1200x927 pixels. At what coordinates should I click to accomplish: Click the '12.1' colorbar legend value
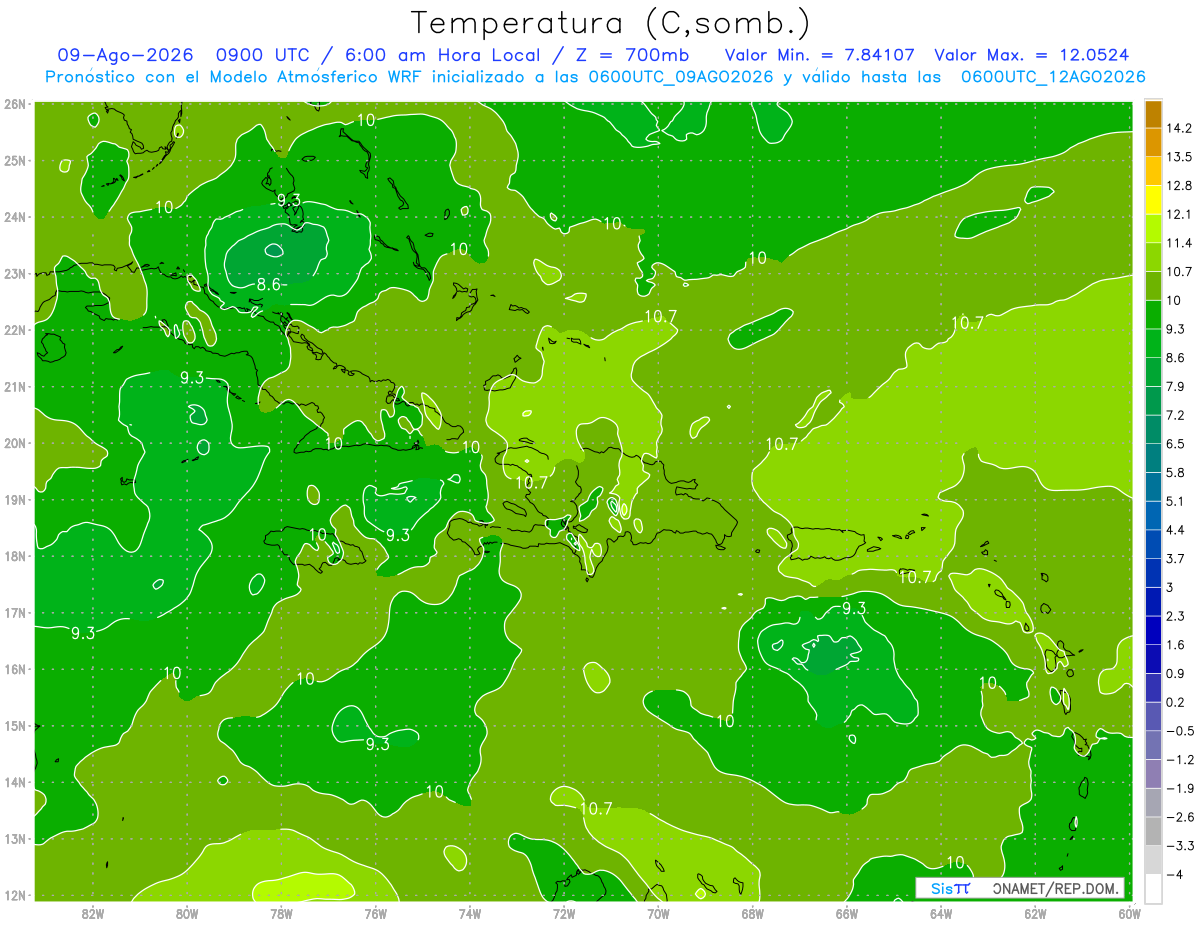(x=1179, y=215)
